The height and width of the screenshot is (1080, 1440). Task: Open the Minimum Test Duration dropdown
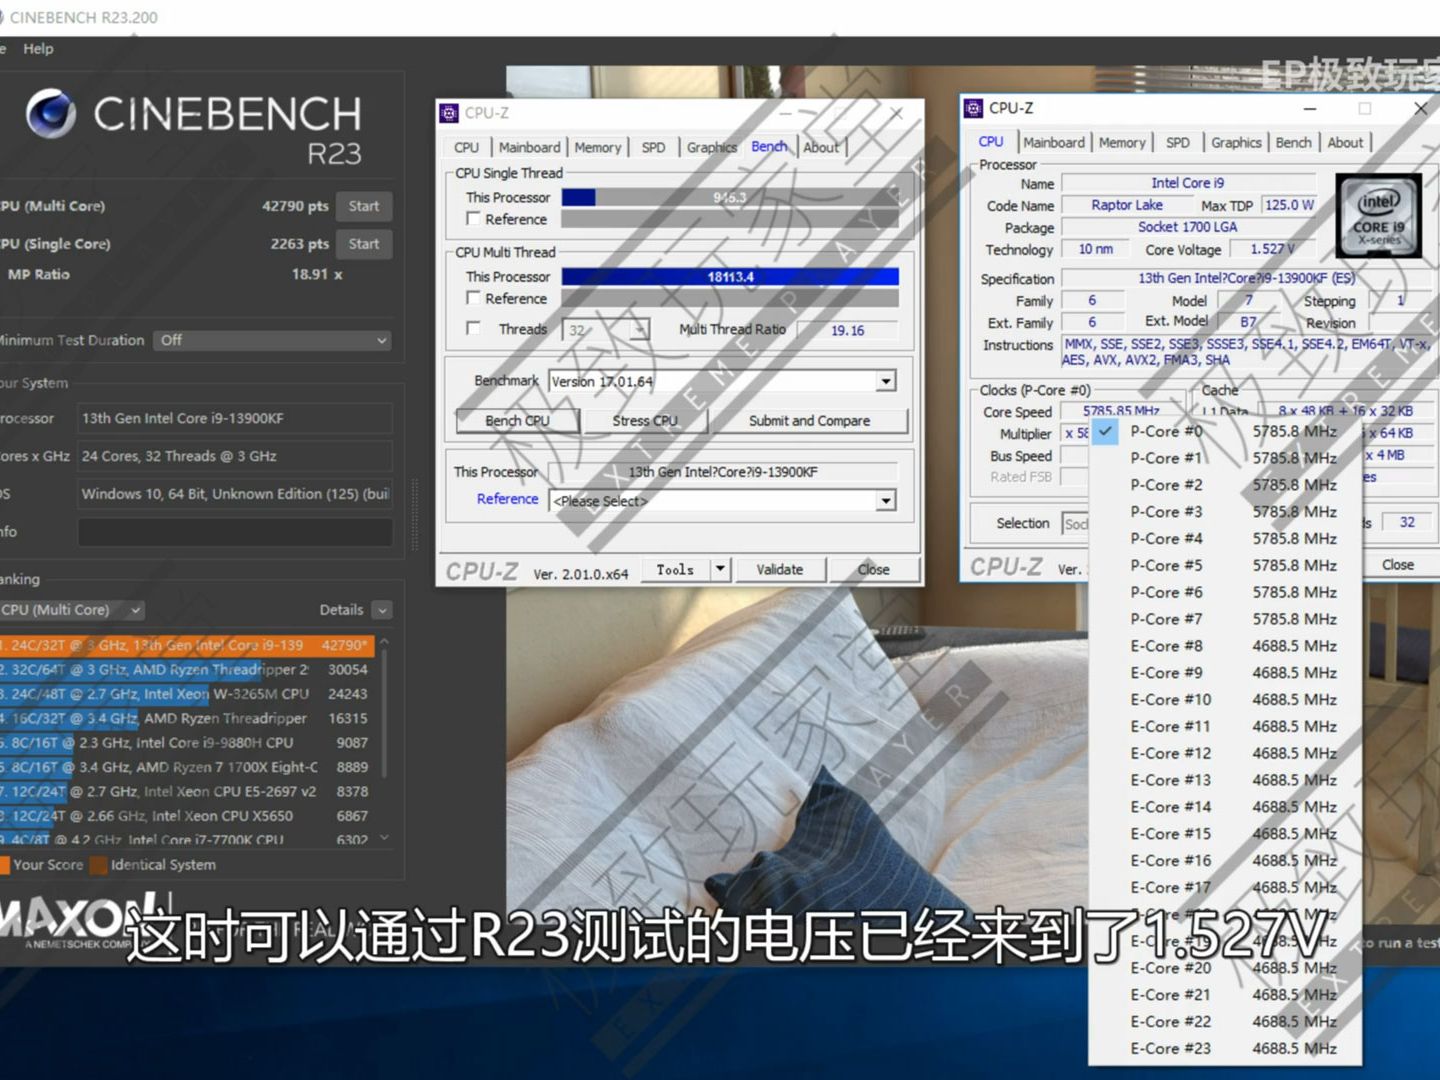pos(271,340)
